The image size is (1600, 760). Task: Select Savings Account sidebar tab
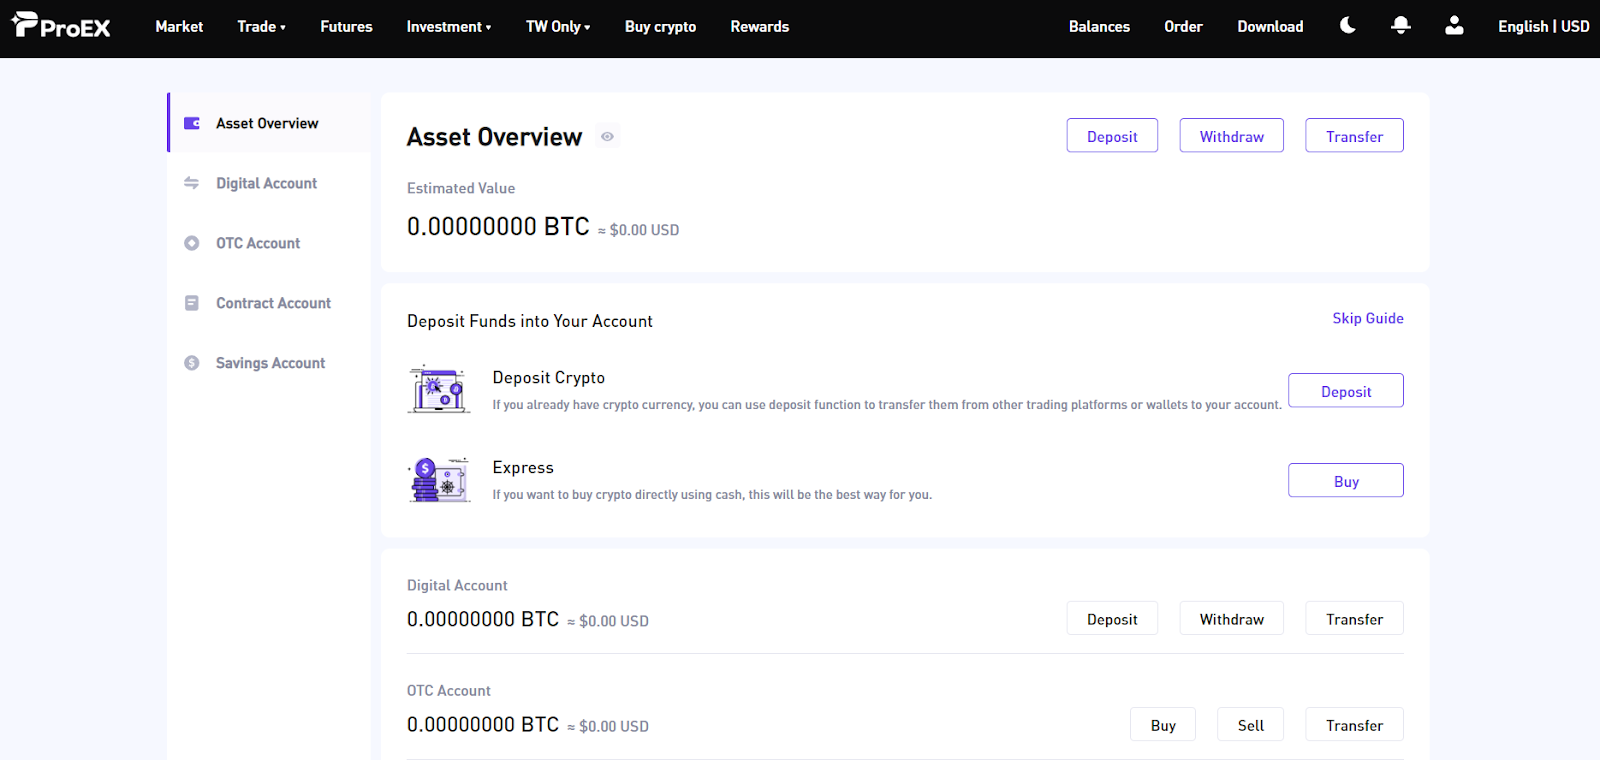pos(269,363)
